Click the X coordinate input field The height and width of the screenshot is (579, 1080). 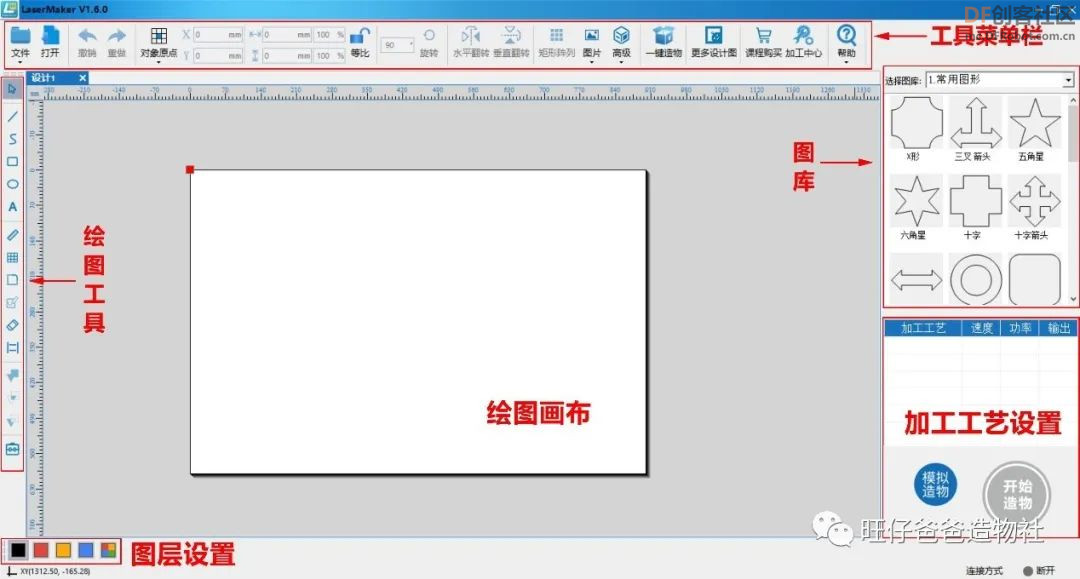click(218, 34)
